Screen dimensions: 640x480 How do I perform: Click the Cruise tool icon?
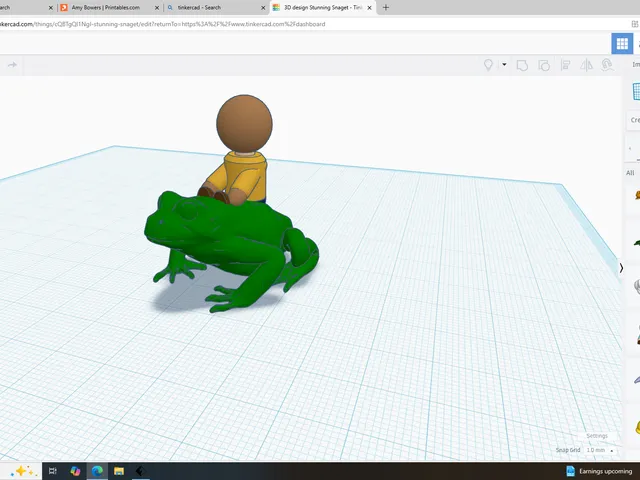607,65
